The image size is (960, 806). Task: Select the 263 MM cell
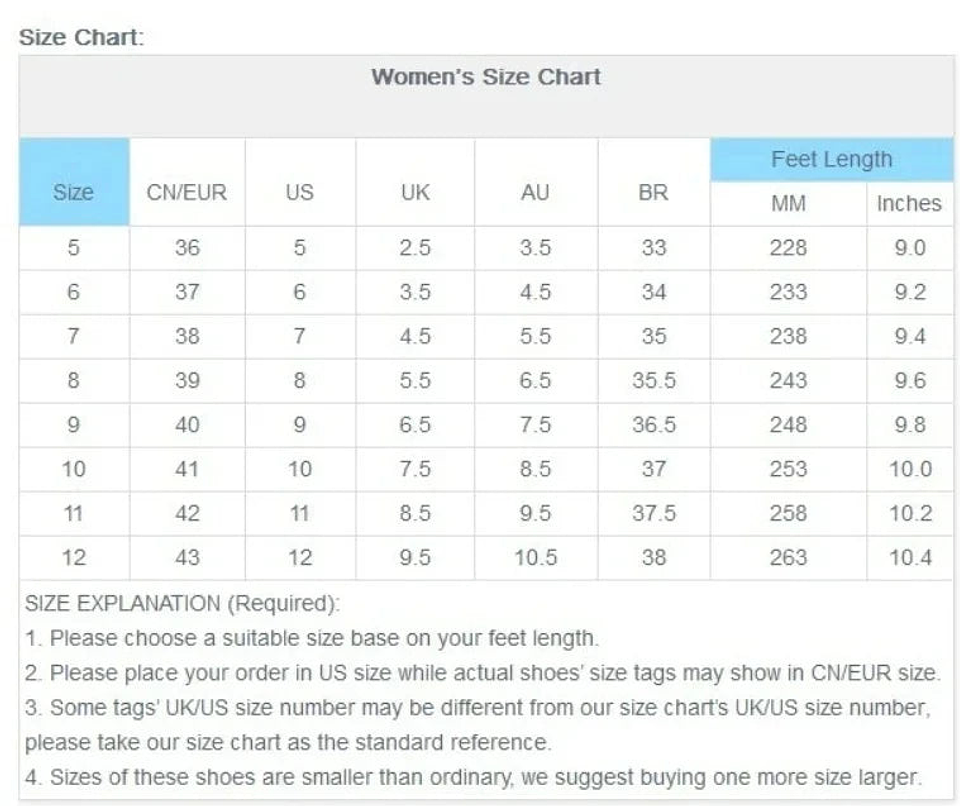click(x=788, y=557)
